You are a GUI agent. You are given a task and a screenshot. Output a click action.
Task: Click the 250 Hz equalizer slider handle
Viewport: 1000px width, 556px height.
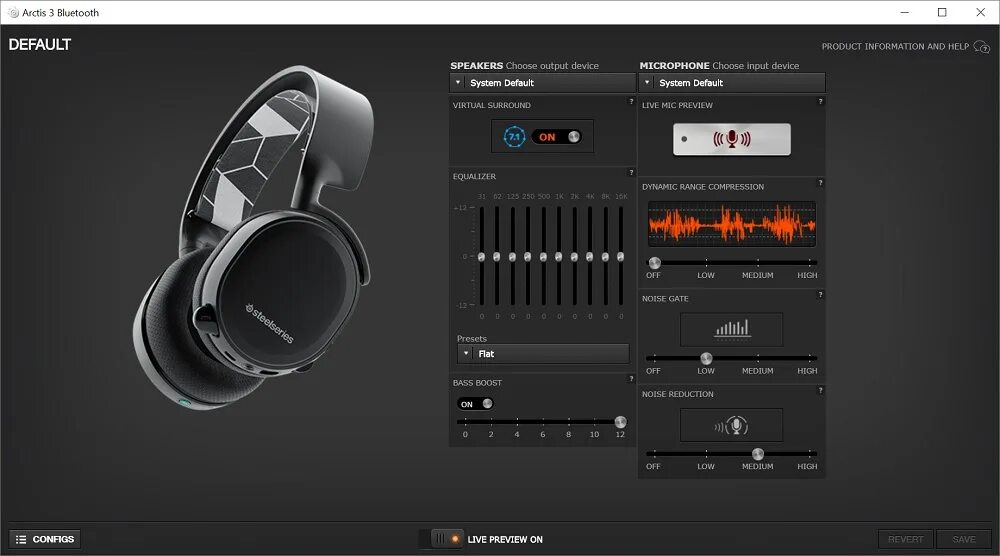pos(527,257)
